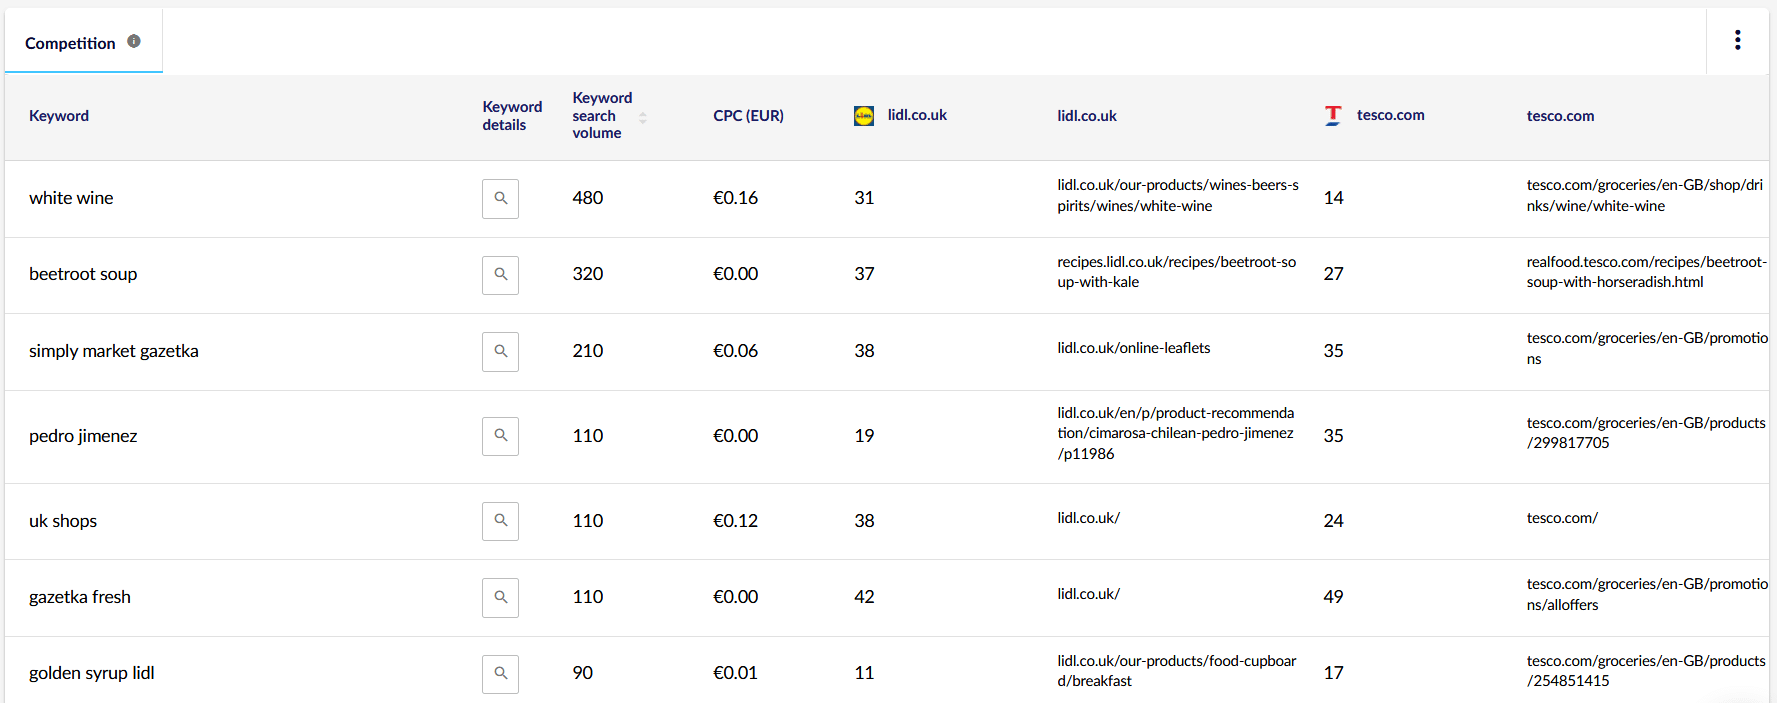Click search volume 320 for beetroot soup
The width and height of the screenshot is (1777, 703).
pos(588,274)
